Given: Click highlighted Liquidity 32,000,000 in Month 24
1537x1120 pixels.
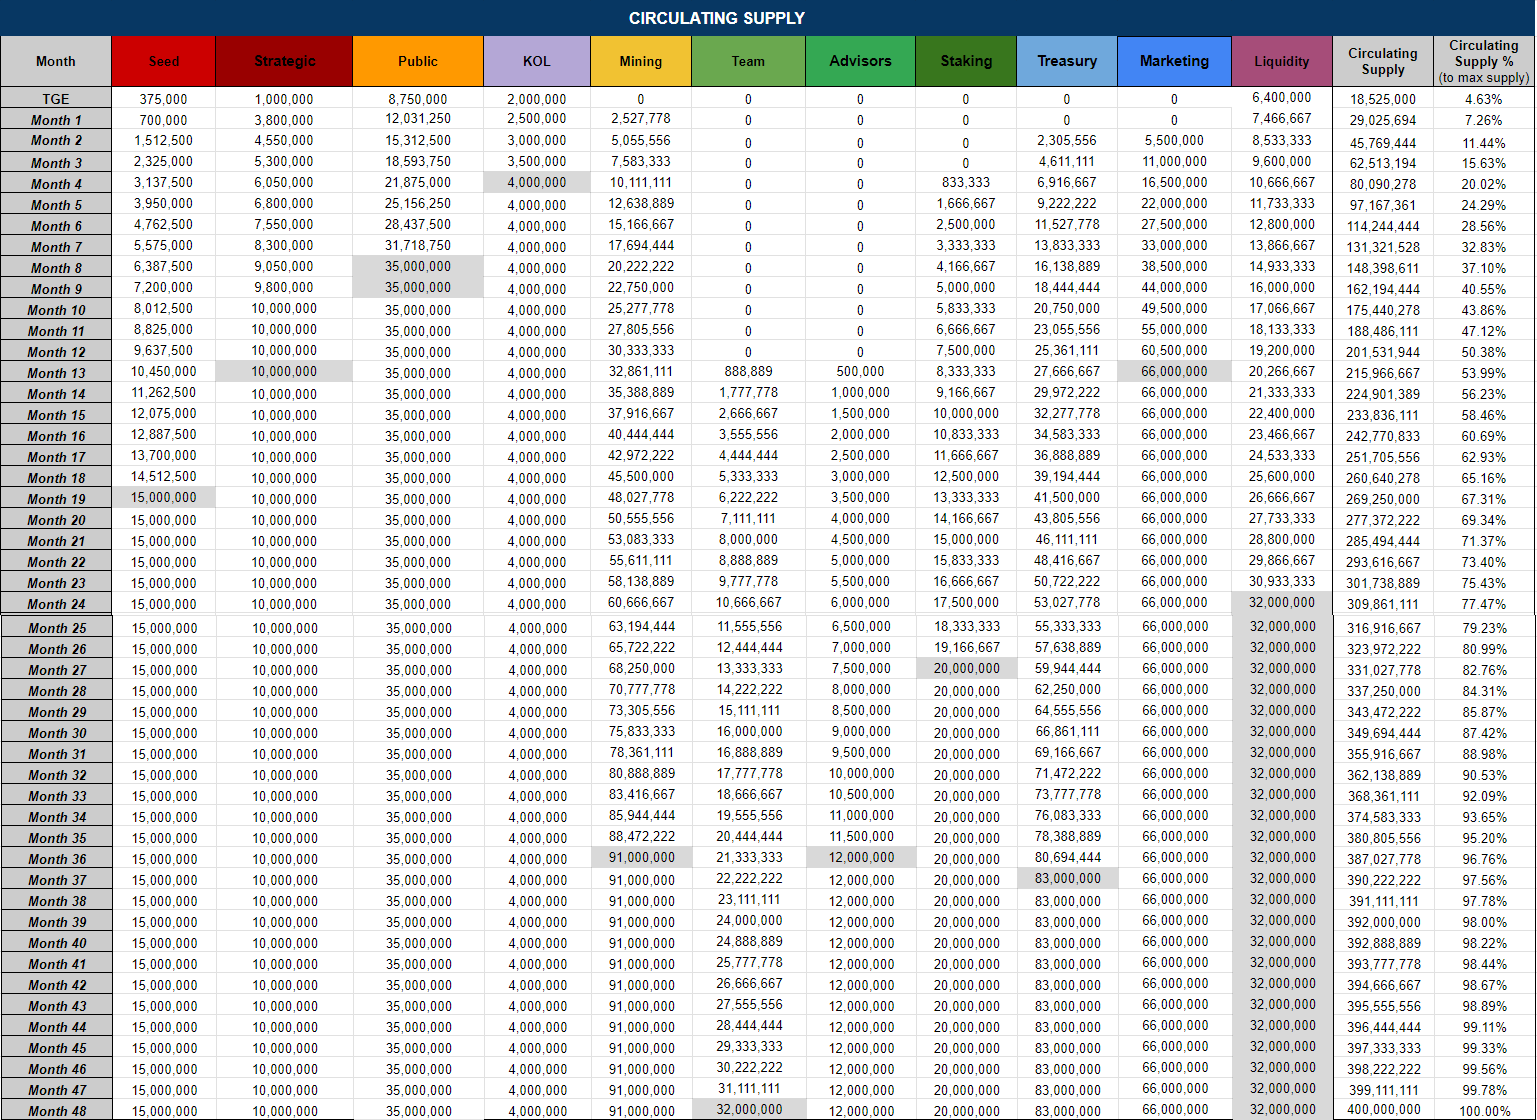Looking at the screenshot, I should point(1282,602).
